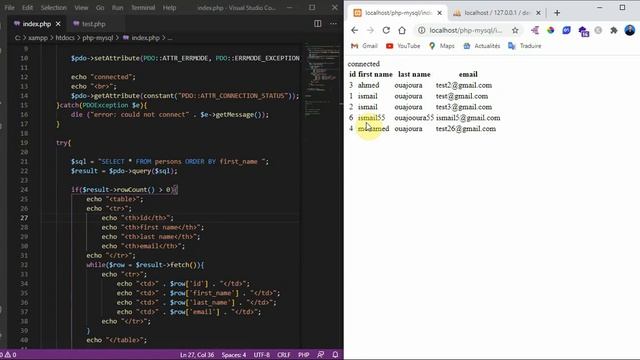Viewport: 640px width, 360px height.
Task: Click the pink arrow extension icon
Action: [535, 30]
